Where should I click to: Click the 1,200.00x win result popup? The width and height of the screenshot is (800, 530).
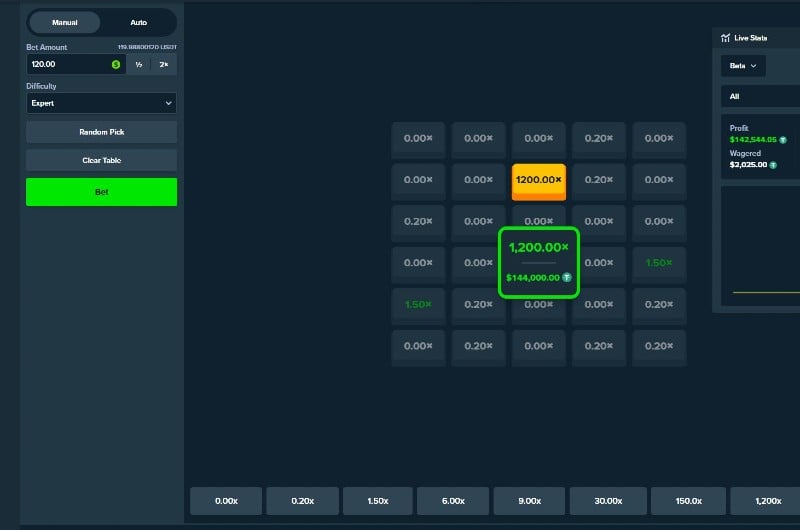539,261
